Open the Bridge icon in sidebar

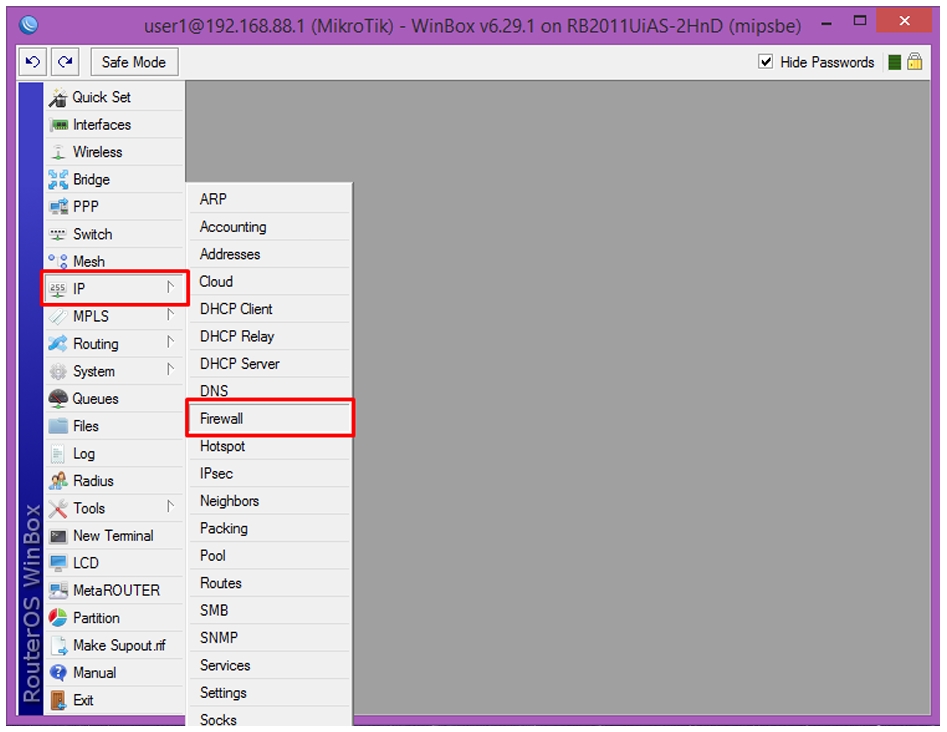[58, 179]
